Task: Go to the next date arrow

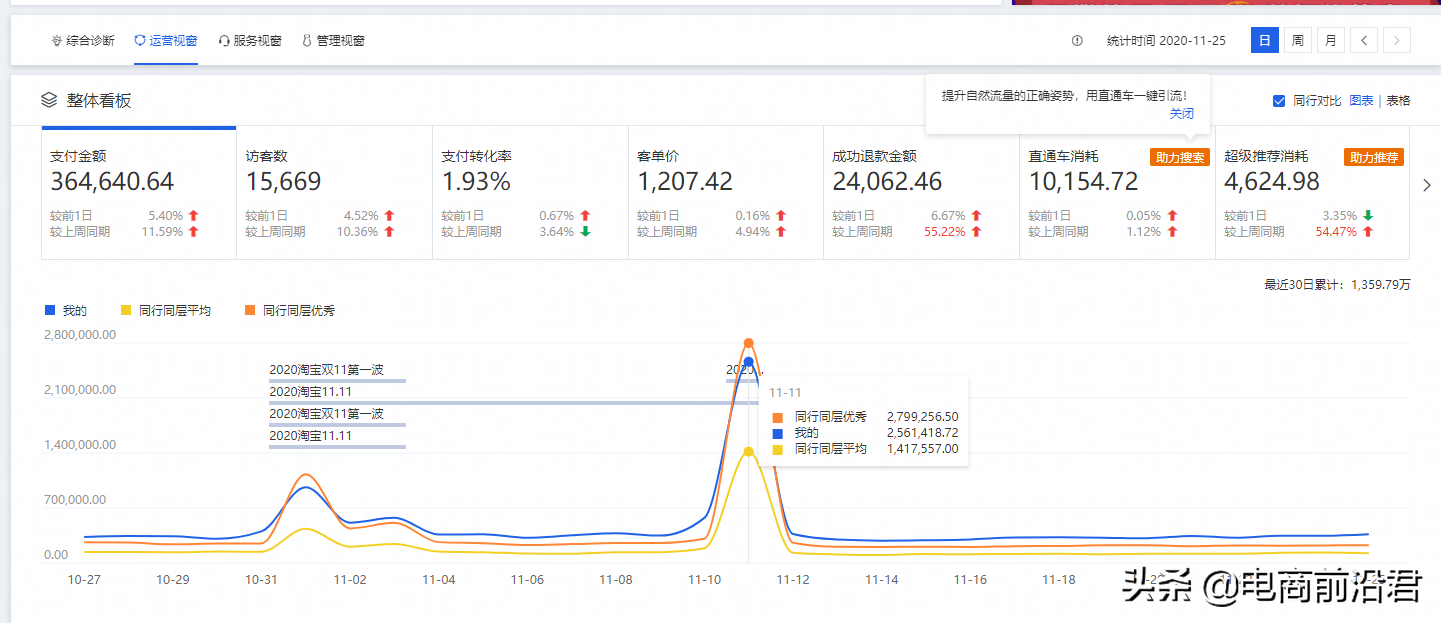Action: click(x=1397, y=41)
